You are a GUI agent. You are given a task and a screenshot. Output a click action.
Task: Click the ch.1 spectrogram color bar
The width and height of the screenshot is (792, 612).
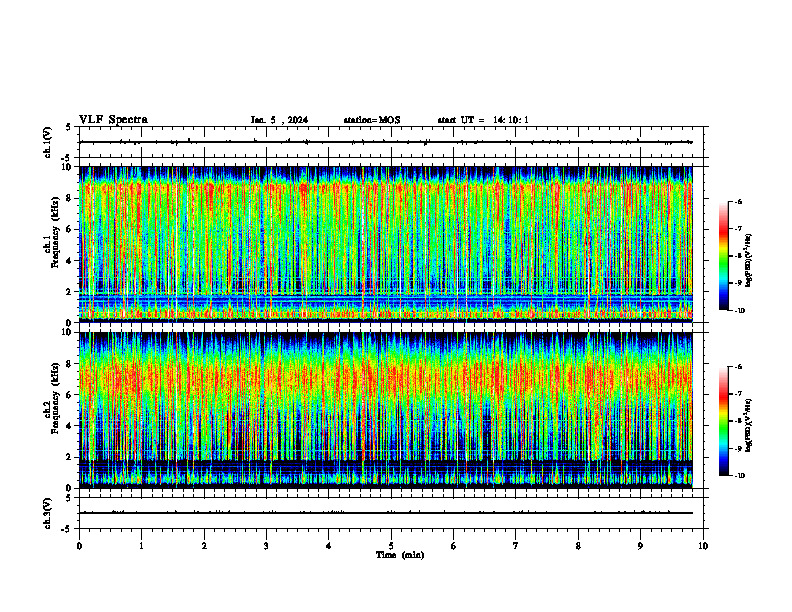[723, 256]
